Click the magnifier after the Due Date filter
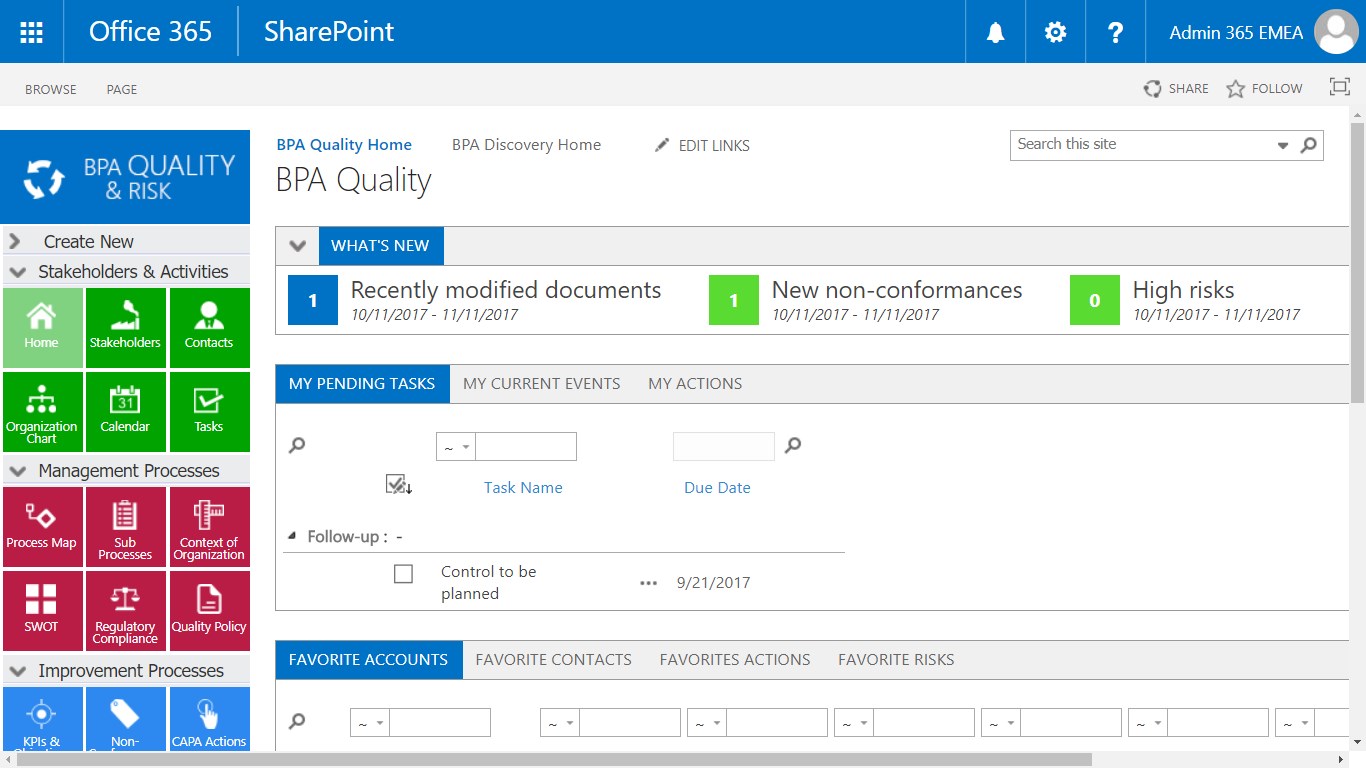This screenshot has height=768, width=1366. click(793, 446)
